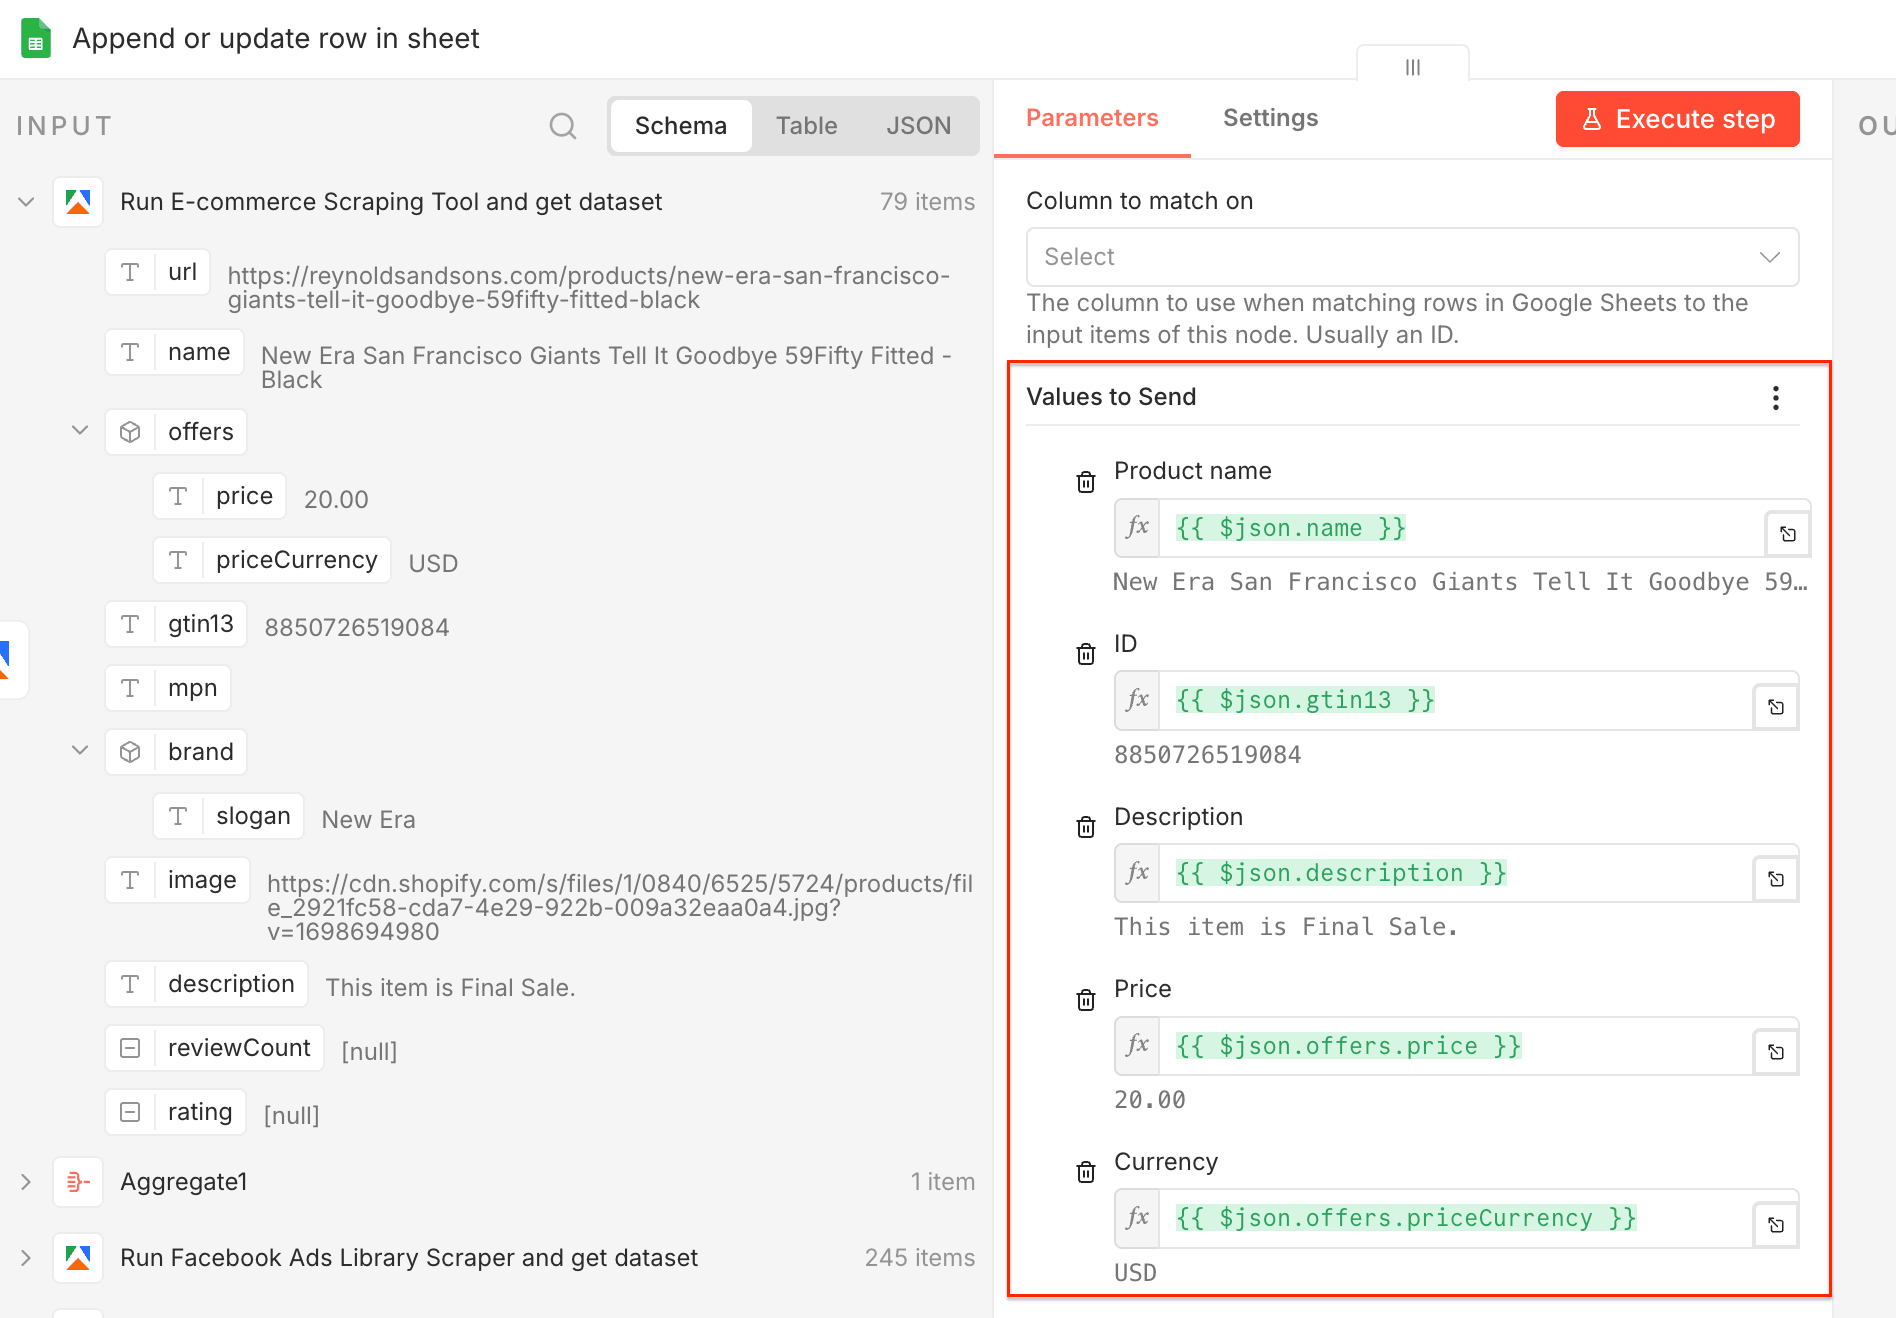Viewport: 1896px width, 1318px height.
Task: Edit the Description expression field
Action: (x=1456, y=873)
